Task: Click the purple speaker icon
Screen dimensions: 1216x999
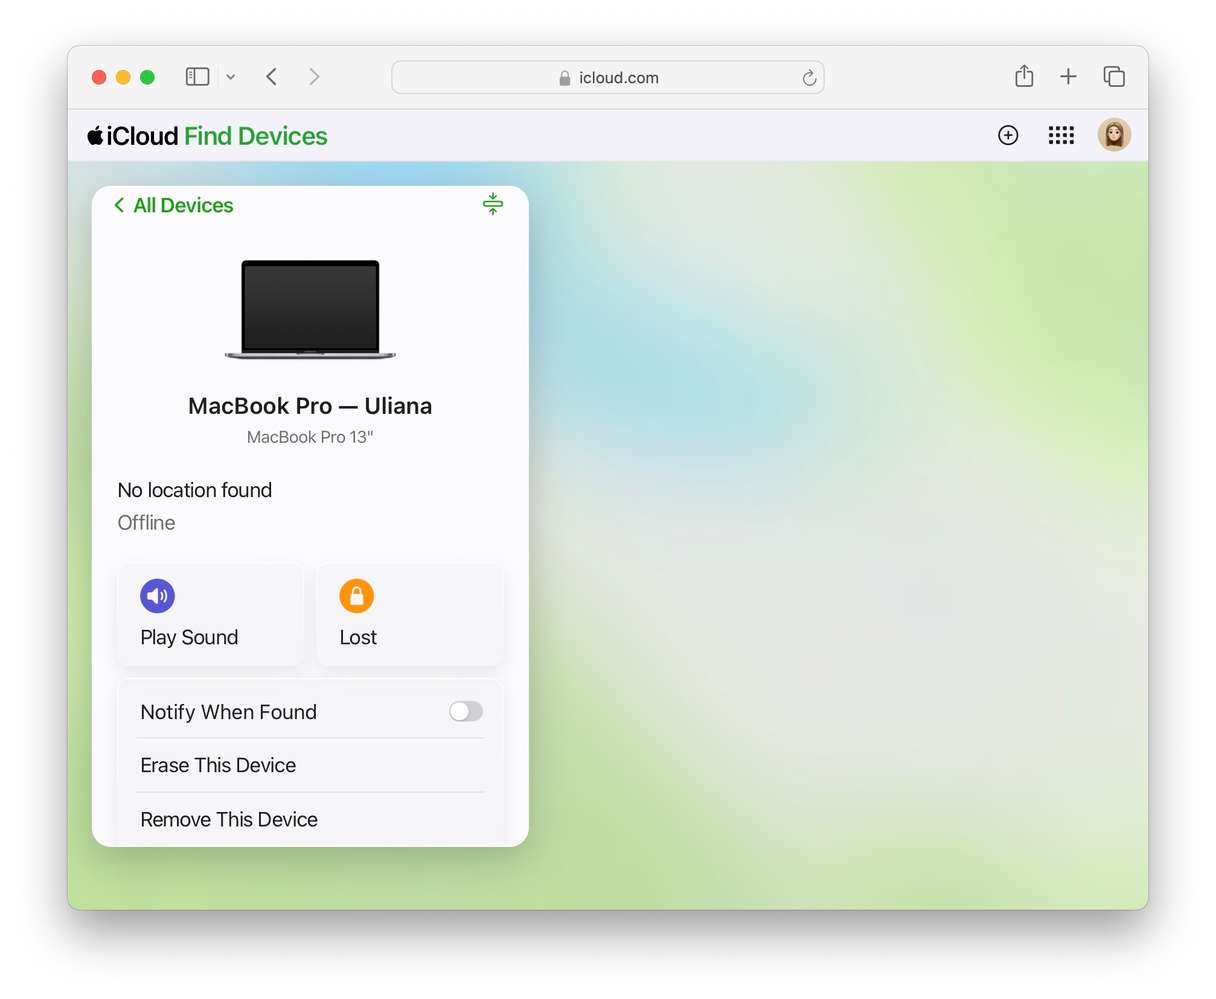Action: (x=157, y=596)
